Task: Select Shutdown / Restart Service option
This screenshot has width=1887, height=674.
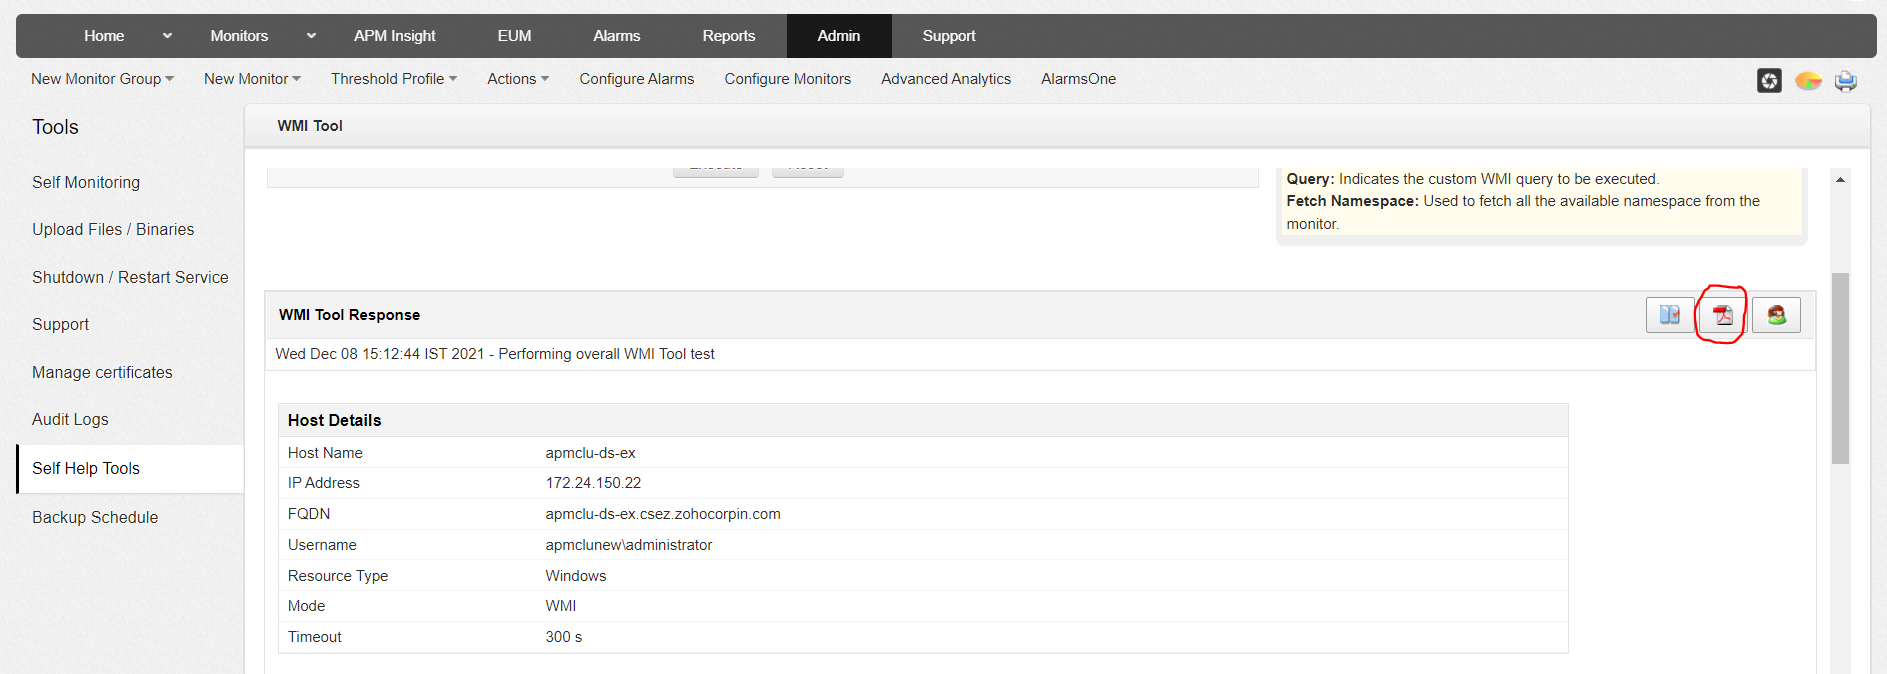Action: pos(130,277)
